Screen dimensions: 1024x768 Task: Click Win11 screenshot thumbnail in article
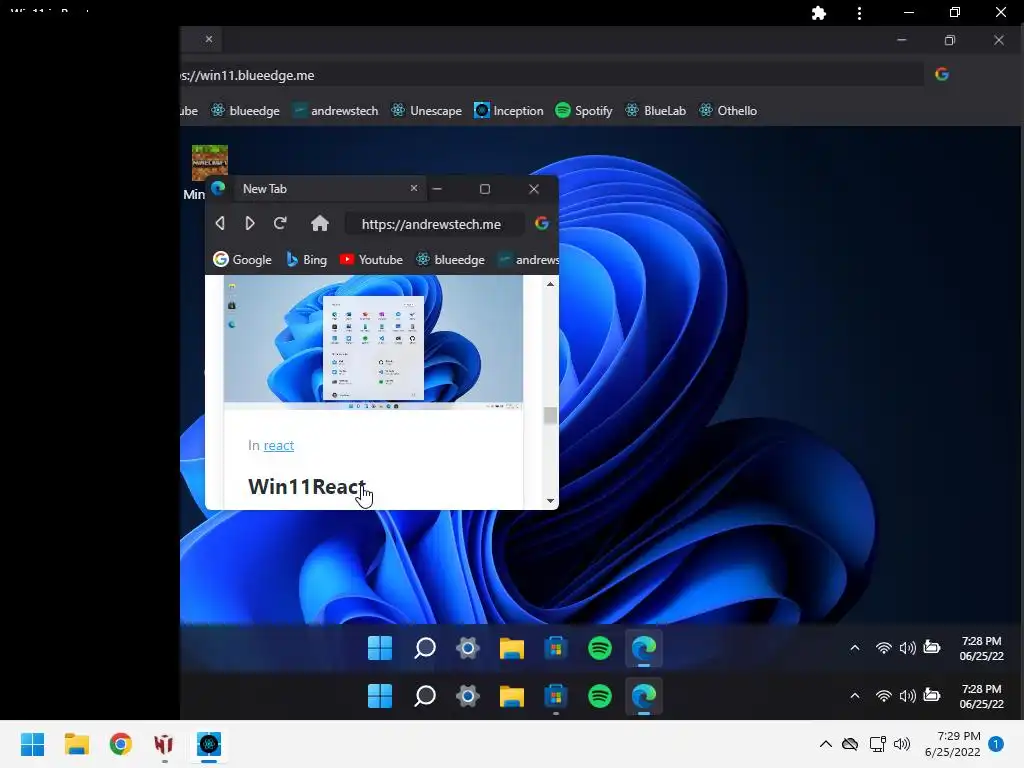coord(373,342)
